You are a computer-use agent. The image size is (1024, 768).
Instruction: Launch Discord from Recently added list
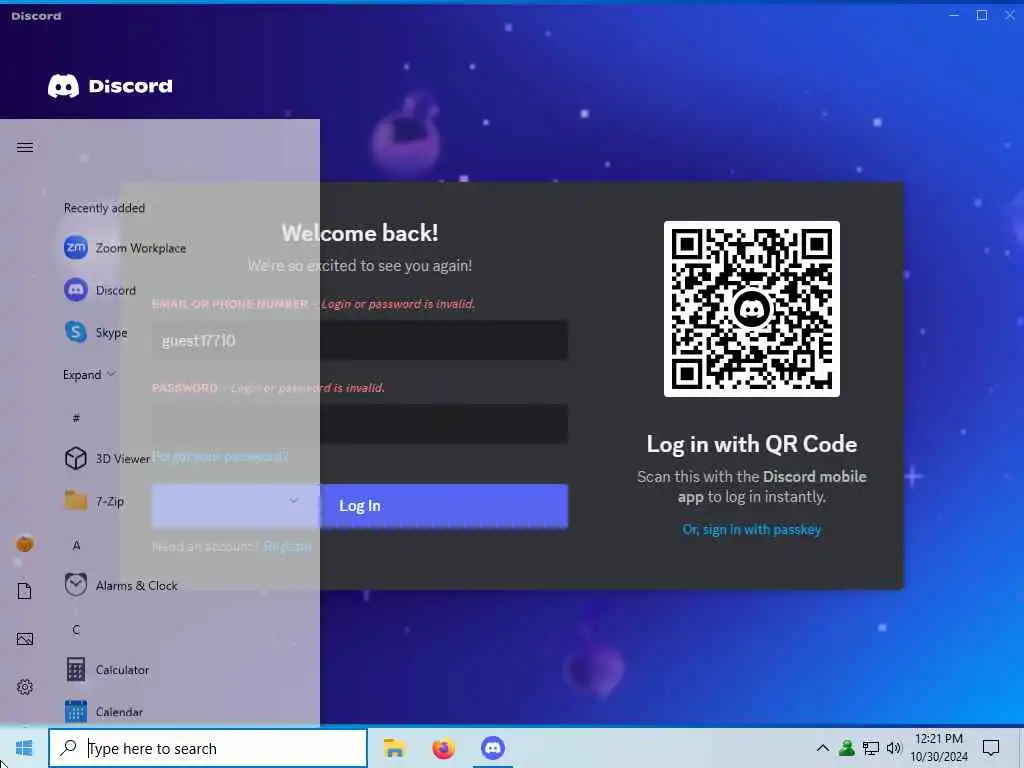click(x=100, y=290)
